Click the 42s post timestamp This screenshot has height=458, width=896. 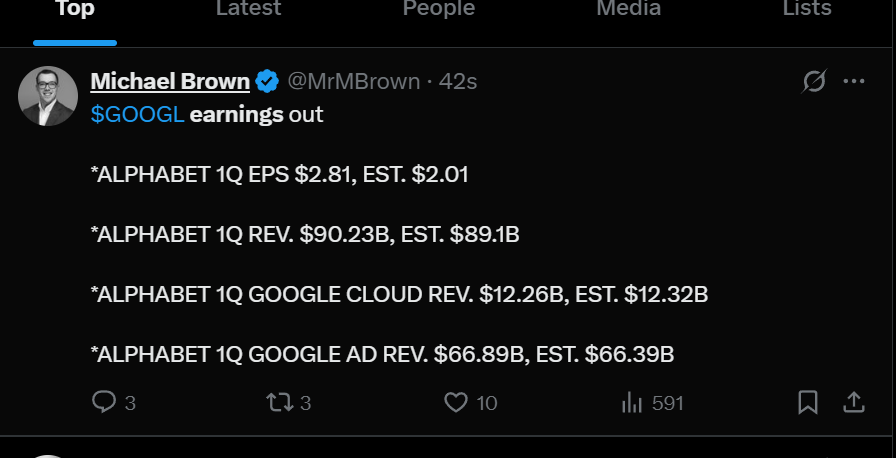pos(458,82)
